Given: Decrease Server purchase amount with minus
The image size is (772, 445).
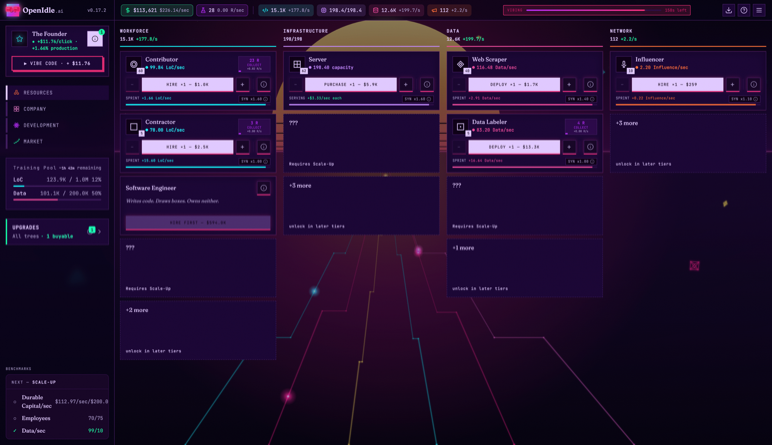Looking at the screenshot, I should point(295,85).
